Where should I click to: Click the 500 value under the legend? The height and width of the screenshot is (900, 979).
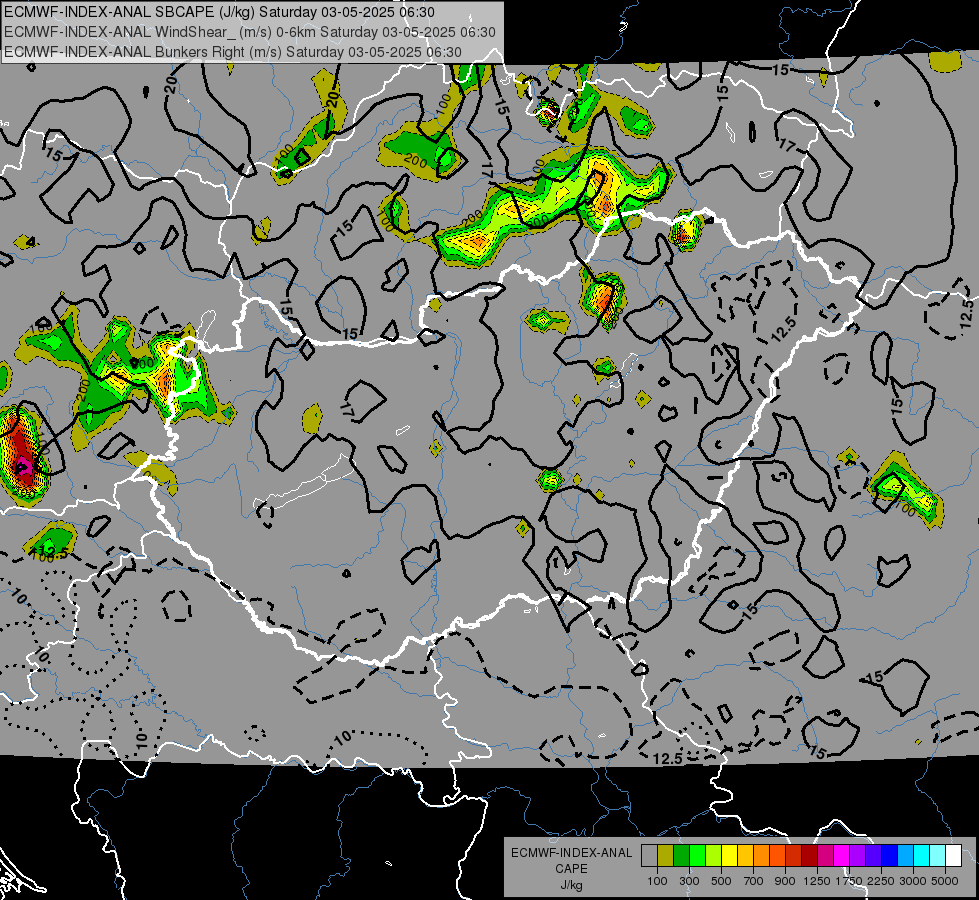pos(721,881)
